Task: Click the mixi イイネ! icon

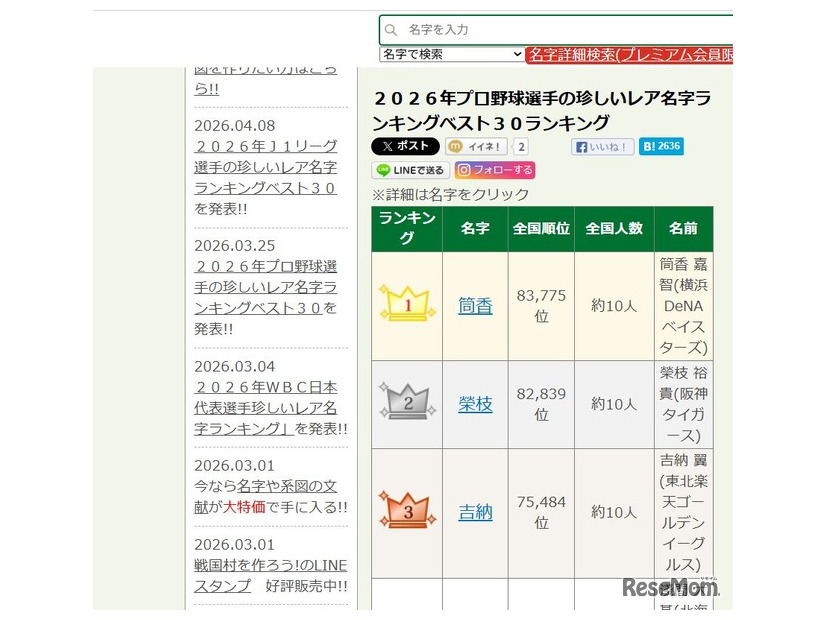Action: [475, 146]
